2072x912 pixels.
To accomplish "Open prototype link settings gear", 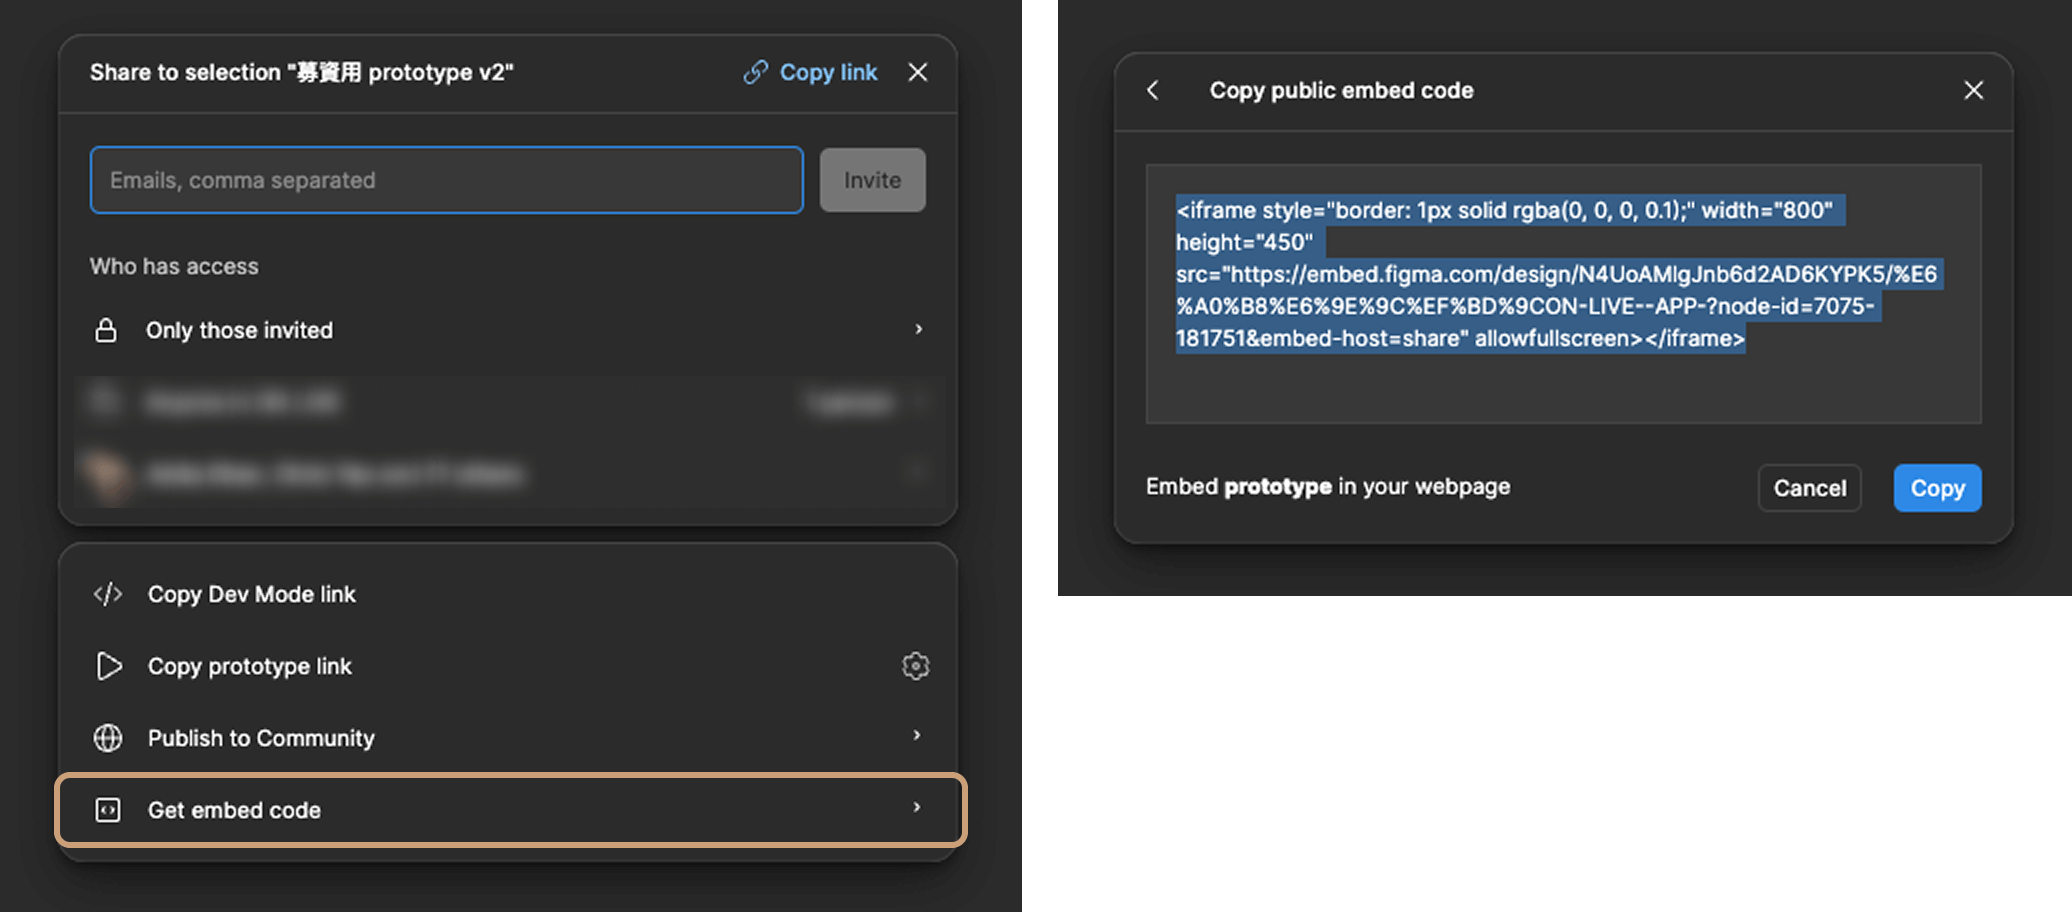I will [x=916, y=666].
